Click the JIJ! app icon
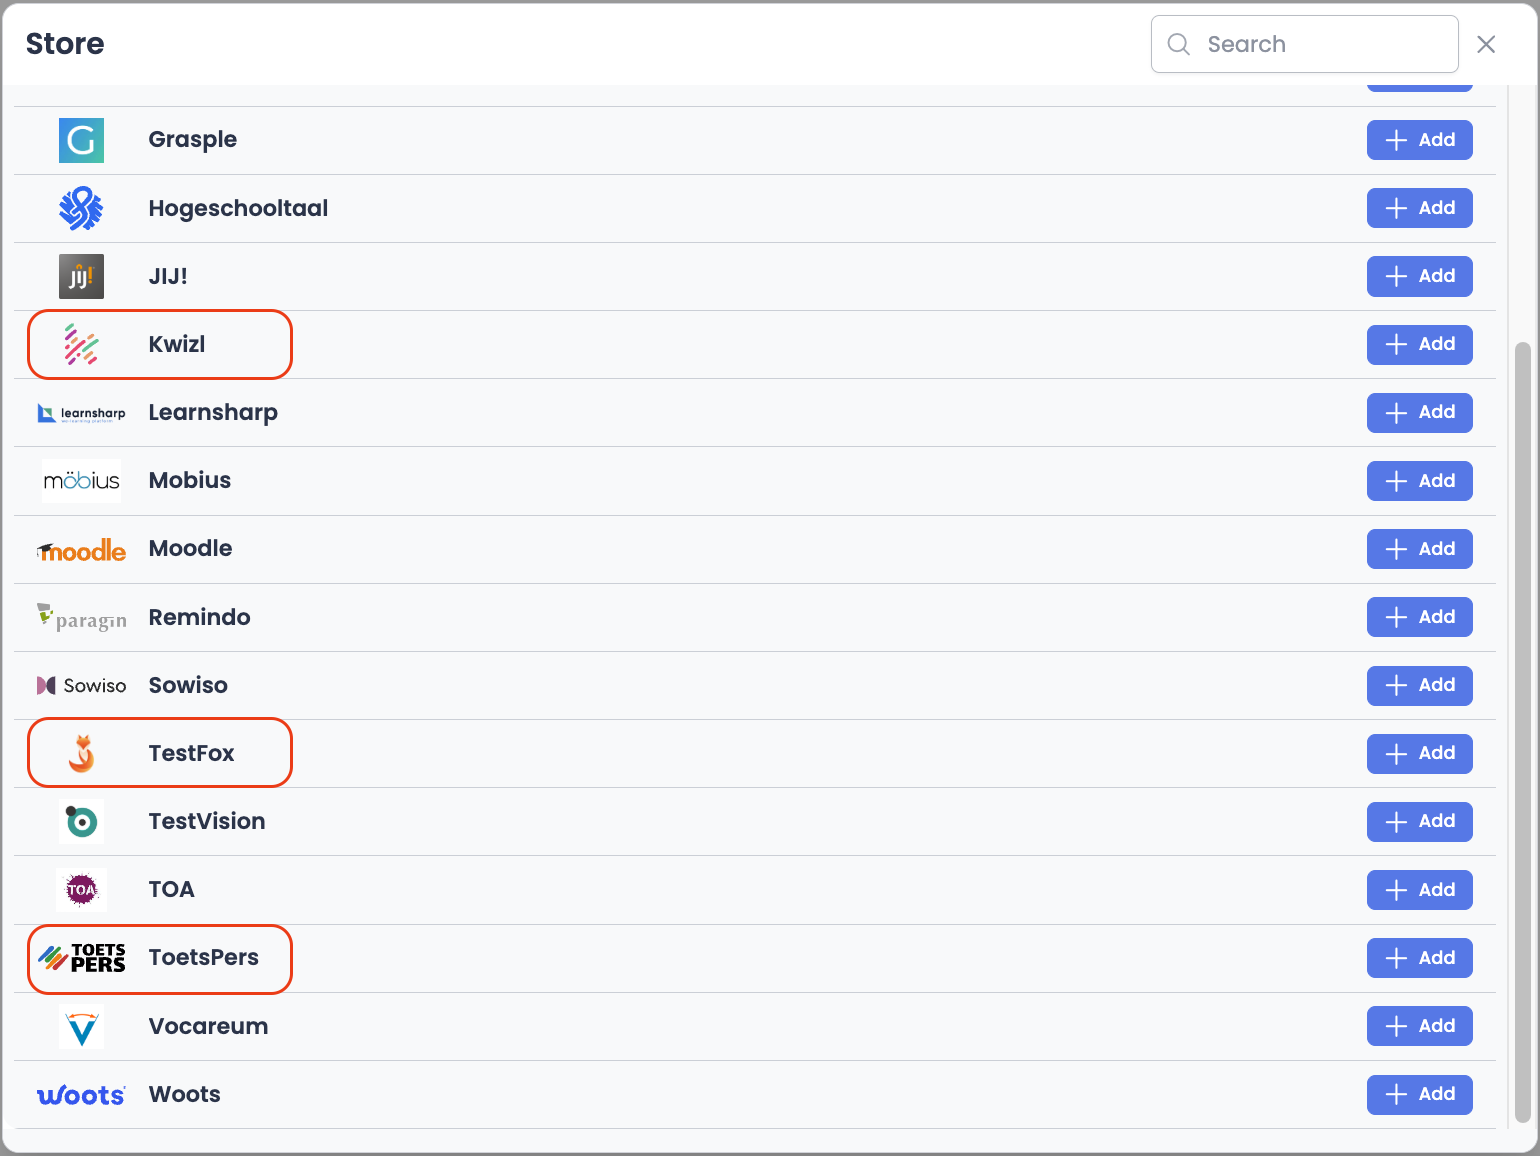The width and height of the screenshot is (1540, 1156). 81,276
